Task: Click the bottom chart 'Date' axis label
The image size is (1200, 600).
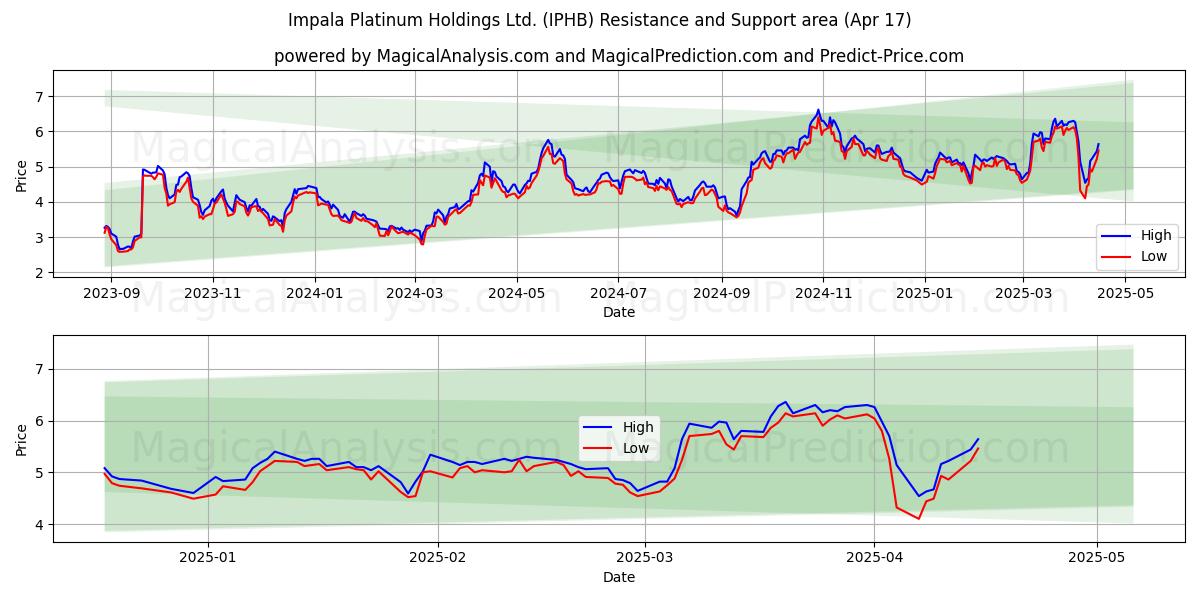Action: point(619,578)
